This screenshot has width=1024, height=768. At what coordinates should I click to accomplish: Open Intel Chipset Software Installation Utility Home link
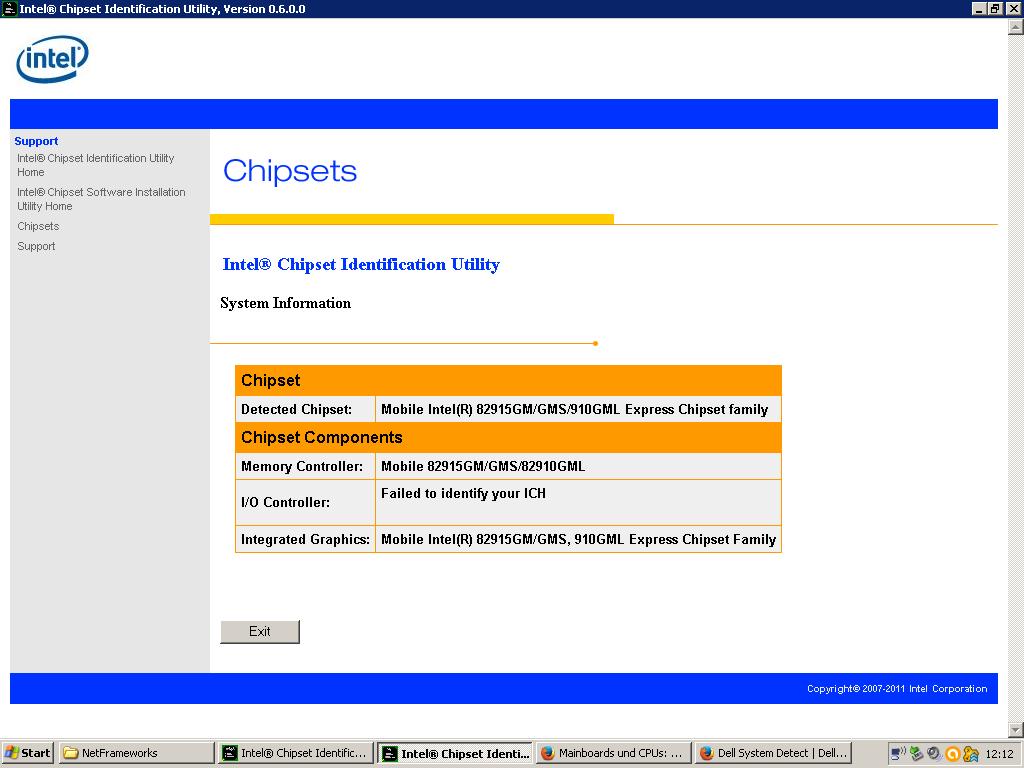click(x=101, y=199)
